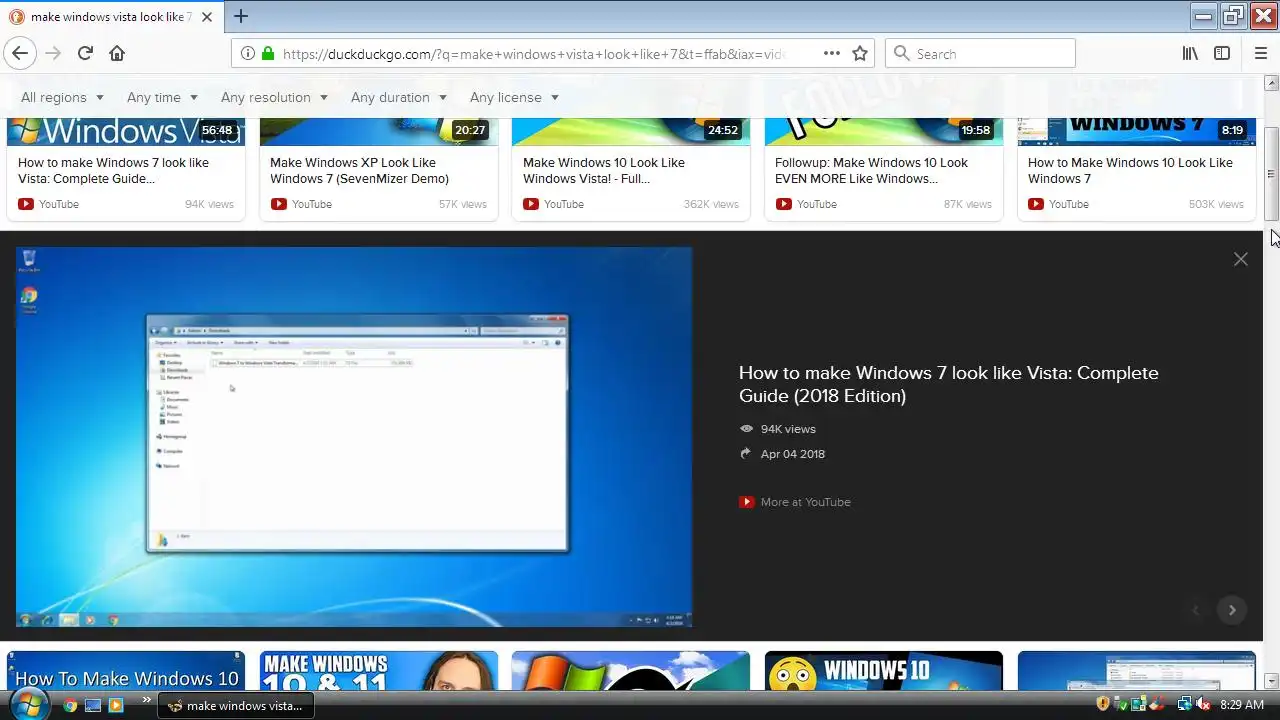Image resolution: width=1280 pixels, height=720 pixels.
Task: Open the 'How To Make Windows 10' bottom thumbnail
Action: click(x=126, y=671)
